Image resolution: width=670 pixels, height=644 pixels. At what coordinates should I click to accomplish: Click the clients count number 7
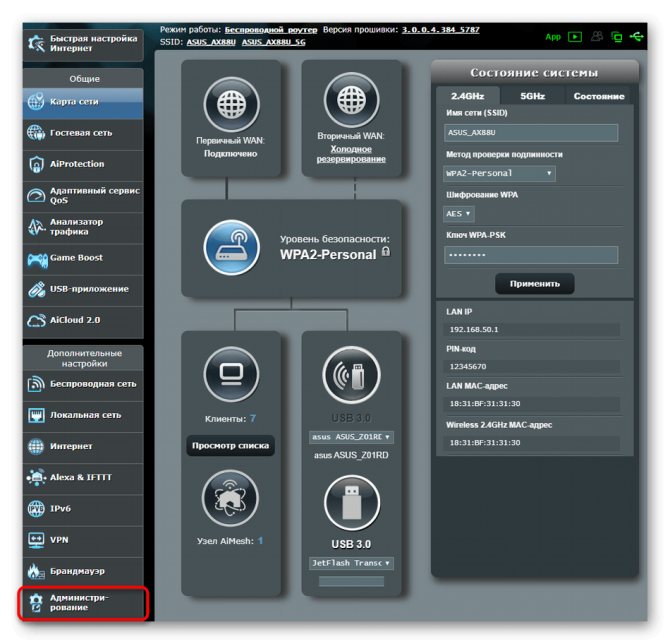coord(253,418)
